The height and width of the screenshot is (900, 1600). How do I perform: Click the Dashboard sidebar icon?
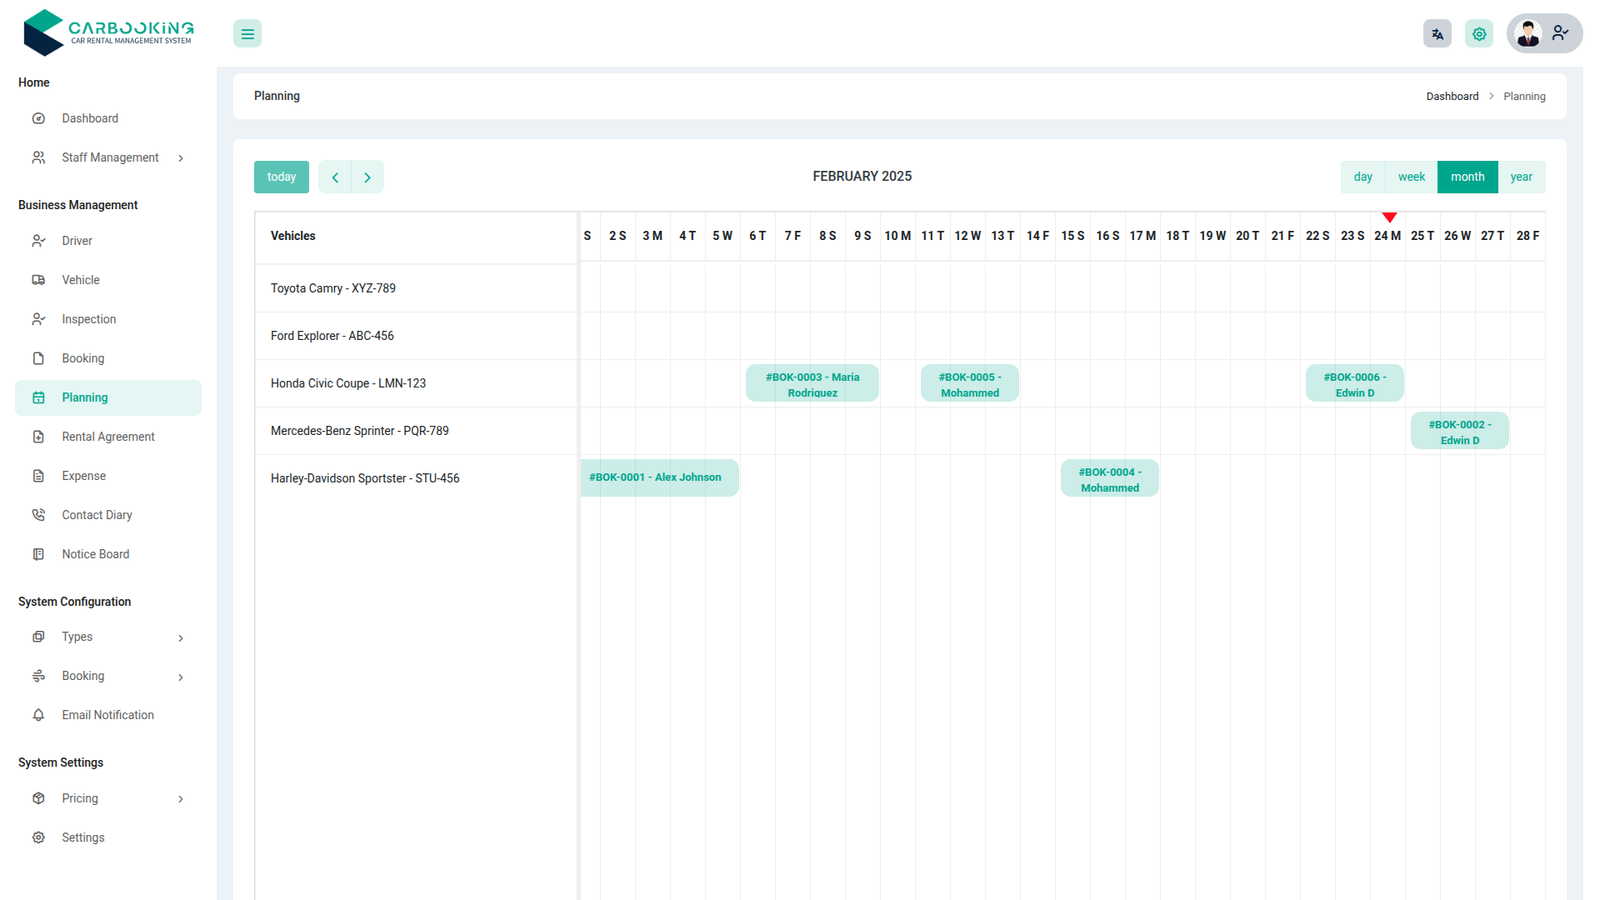tap(39, 118)
